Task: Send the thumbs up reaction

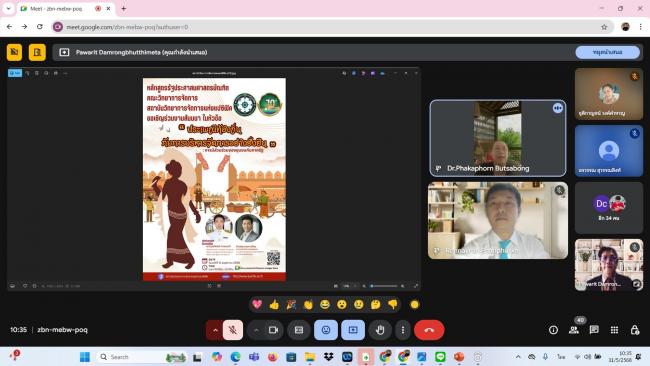Action: 274,305
